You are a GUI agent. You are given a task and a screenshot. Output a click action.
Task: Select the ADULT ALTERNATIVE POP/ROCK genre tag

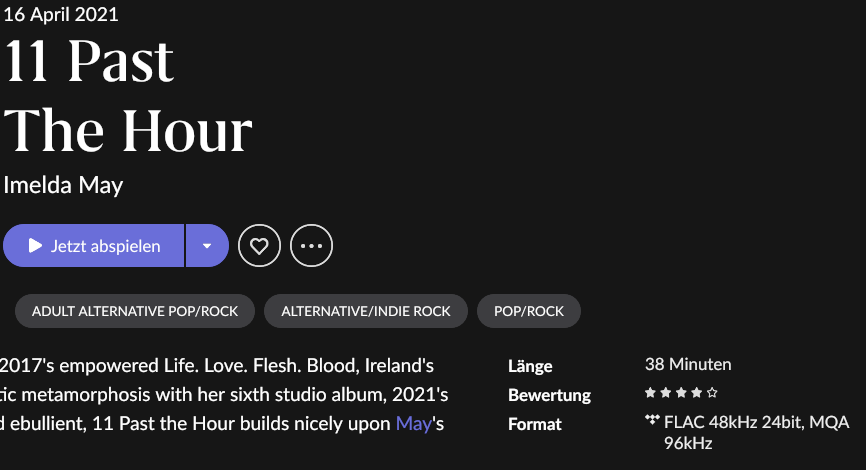(x=135, y=311)
